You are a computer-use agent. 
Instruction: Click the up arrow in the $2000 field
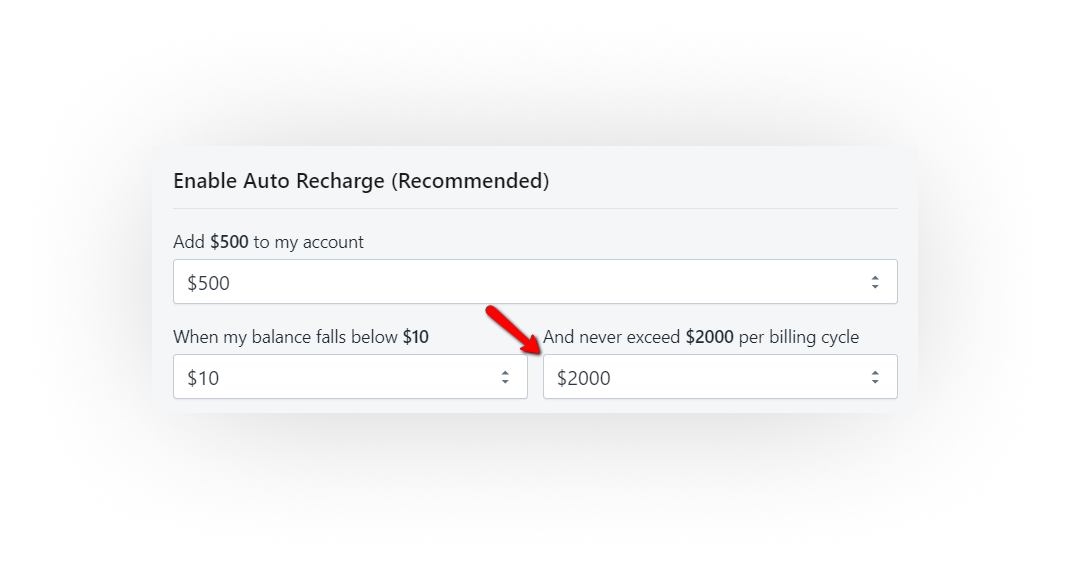pyautogui.click(x=875, y=373)
